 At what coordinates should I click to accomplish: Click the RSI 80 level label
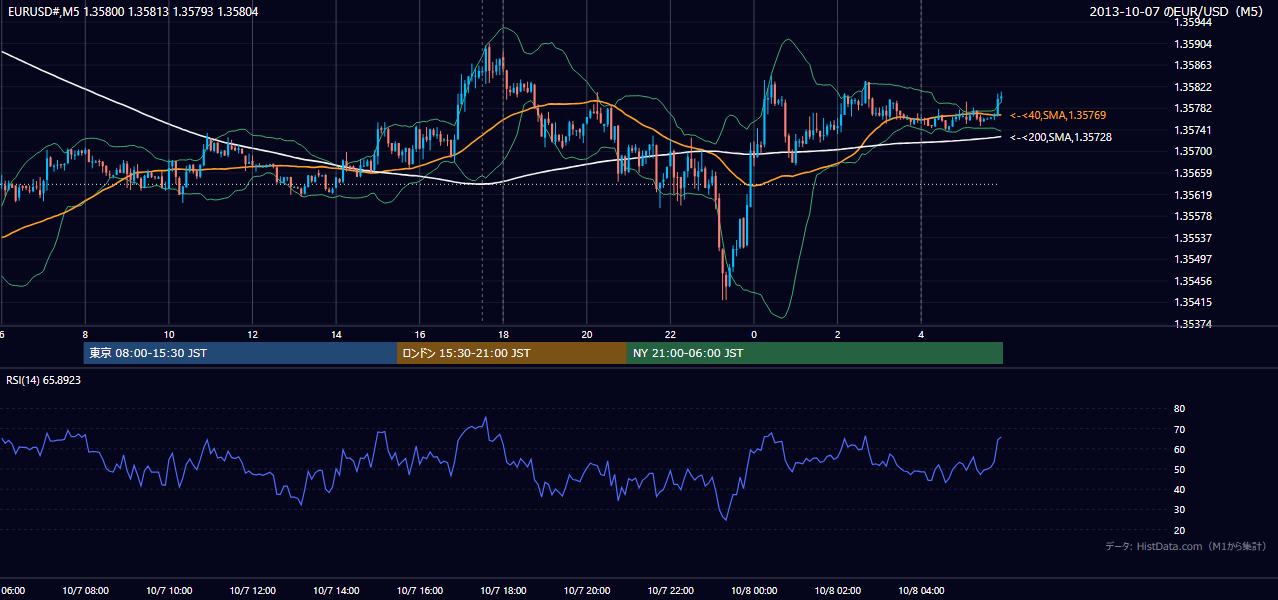(x=1179, y=409)
